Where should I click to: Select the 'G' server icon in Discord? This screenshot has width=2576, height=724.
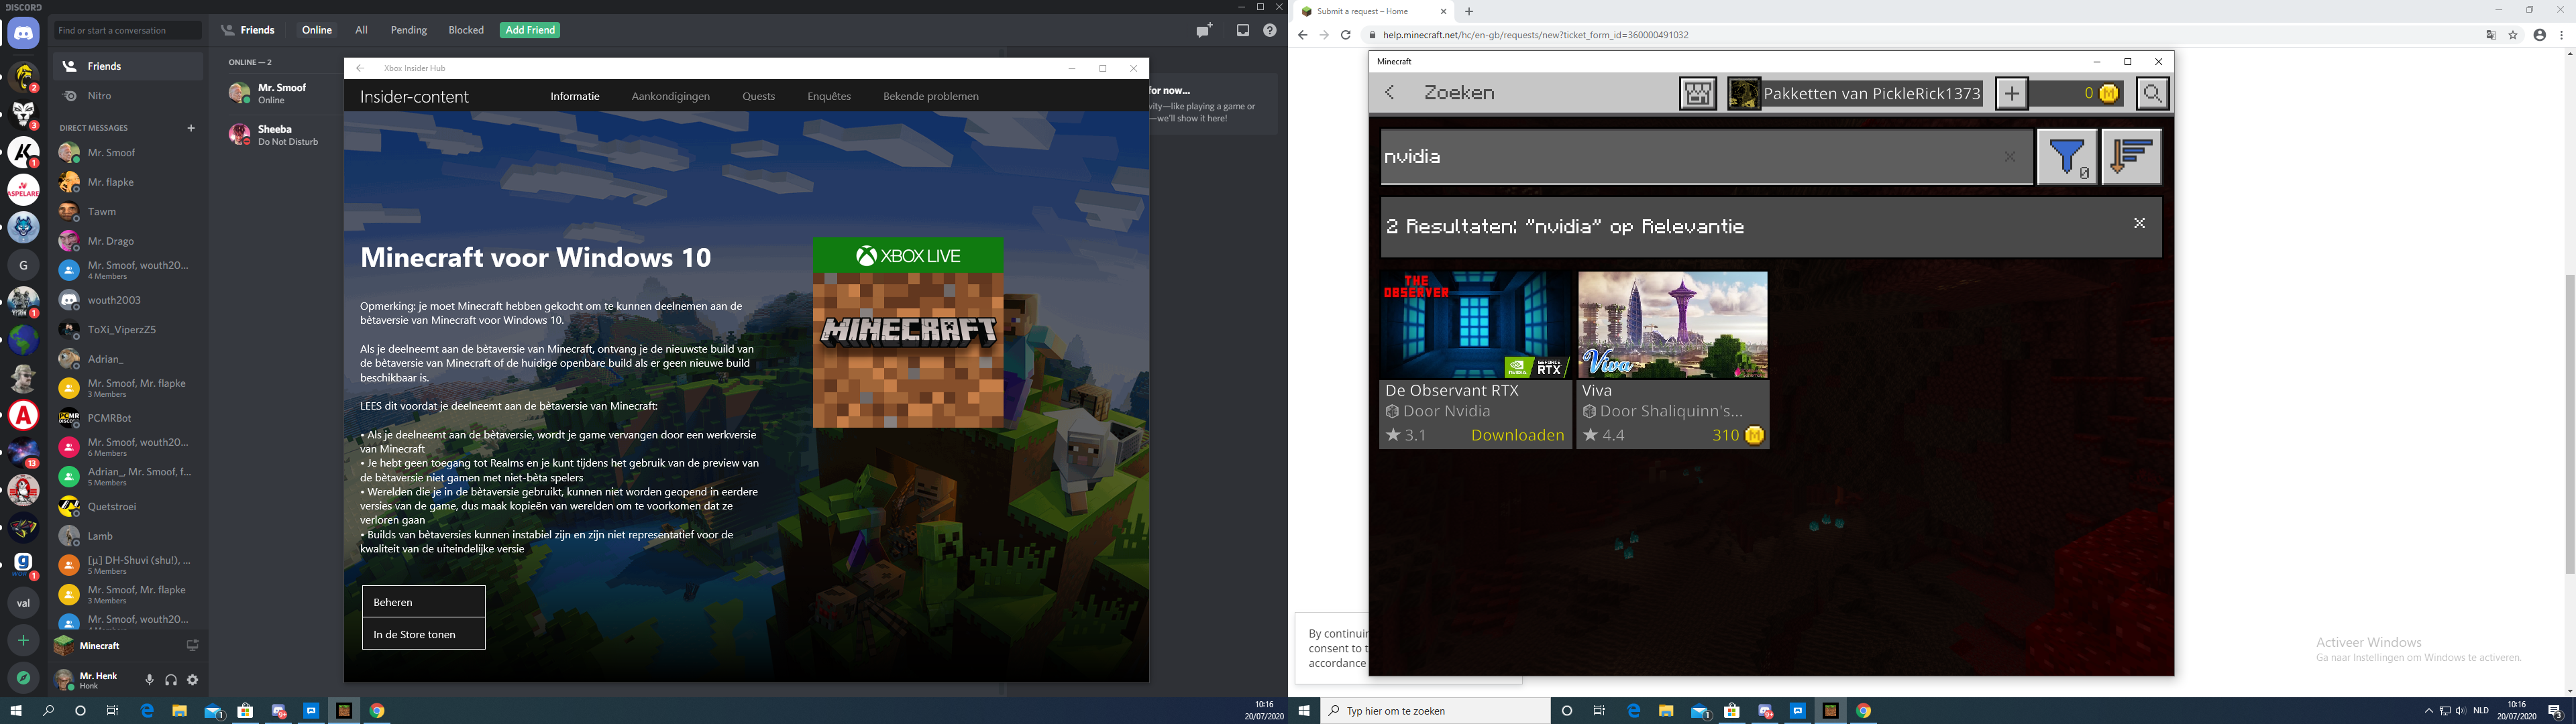[x=23, y=265]
